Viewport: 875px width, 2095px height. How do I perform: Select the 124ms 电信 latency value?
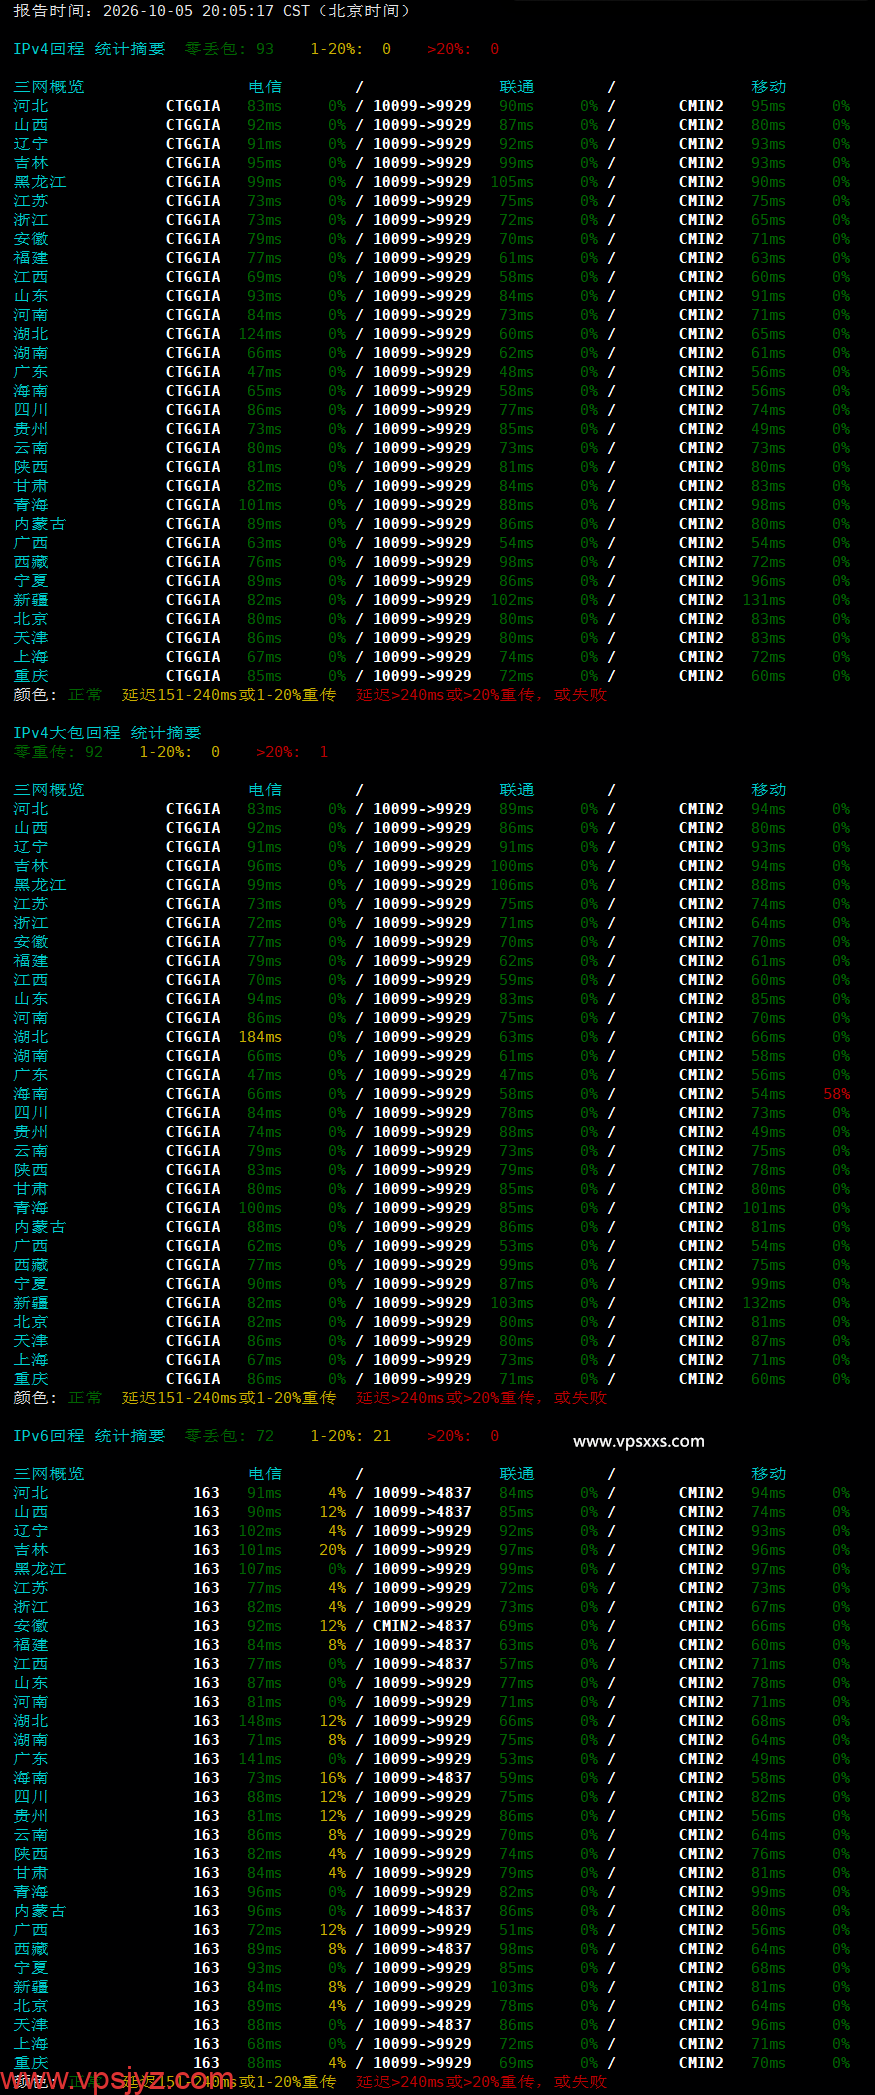tap(260, 334)
